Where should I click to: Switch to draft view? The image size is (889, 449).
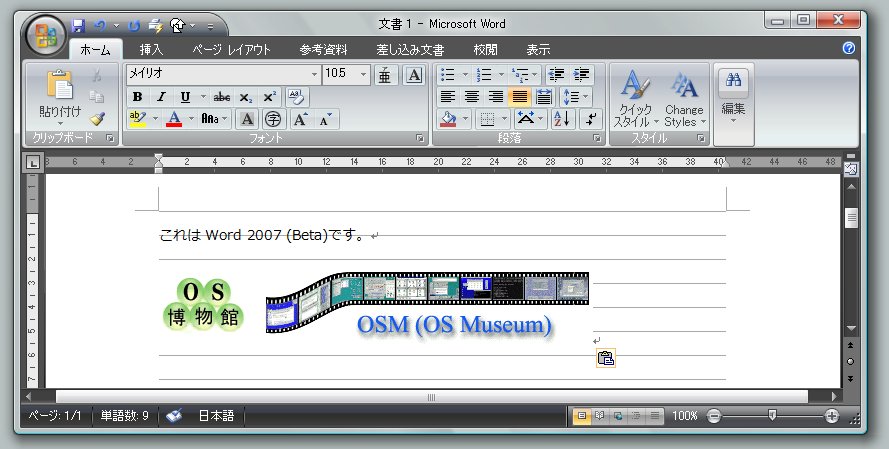[x=654, y=416]
